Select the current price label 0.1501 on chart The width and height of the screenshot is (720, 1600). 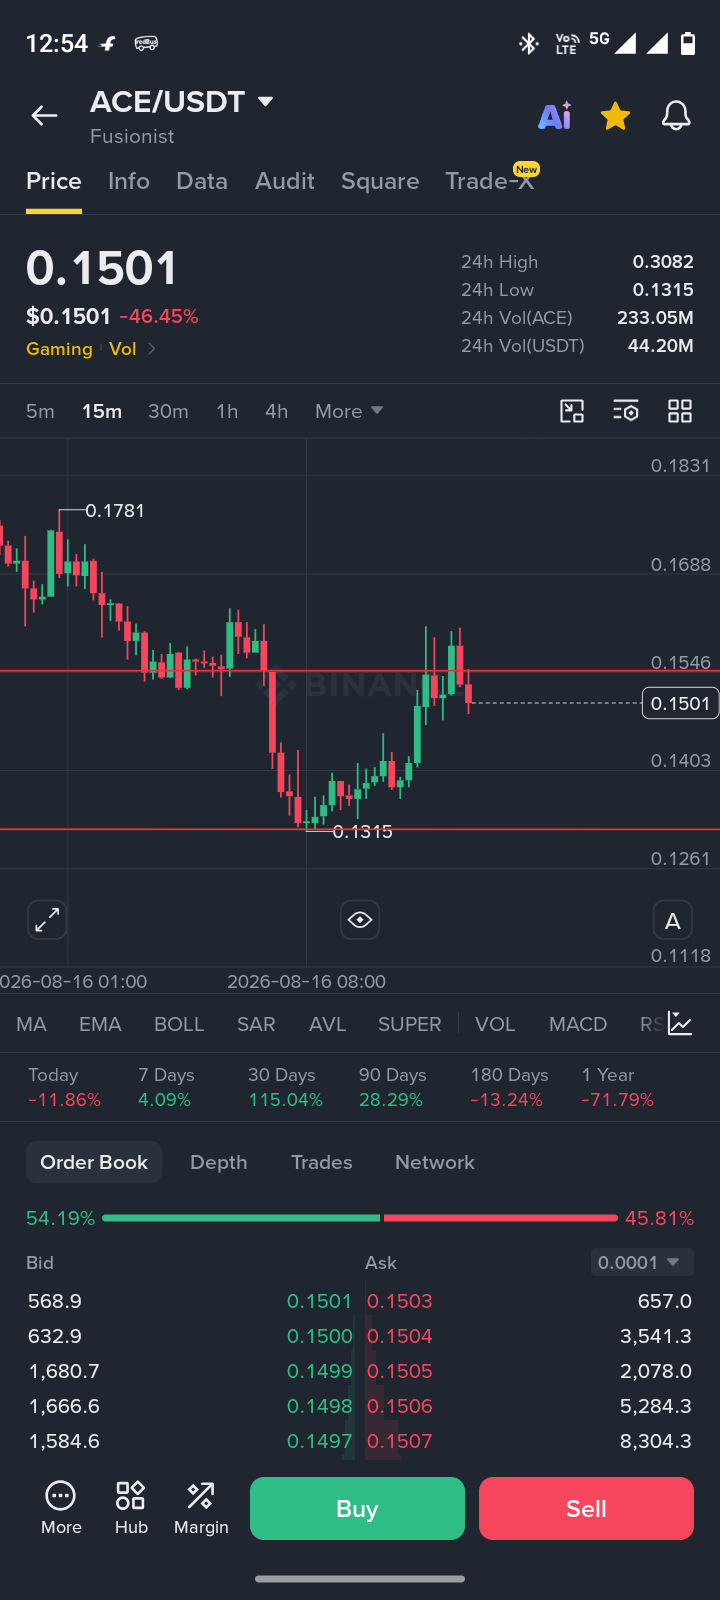coord(680,703)
